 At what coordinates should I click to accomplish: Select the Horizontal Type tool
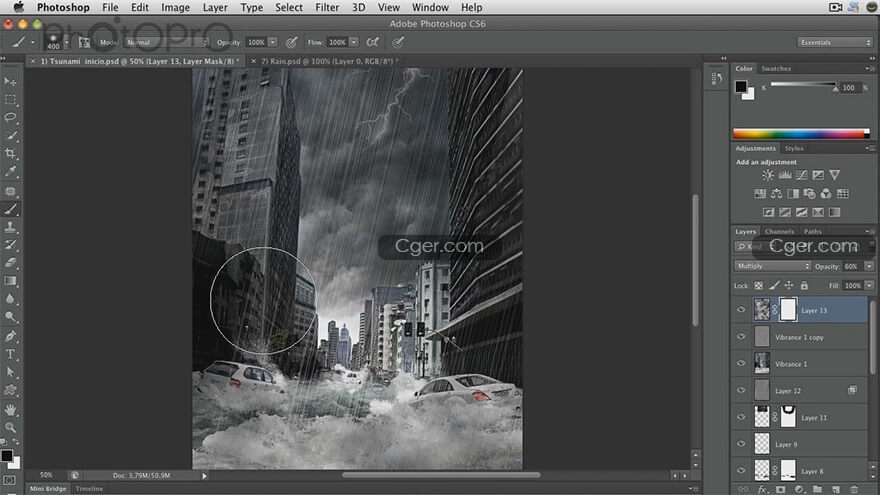coord(10,354)
